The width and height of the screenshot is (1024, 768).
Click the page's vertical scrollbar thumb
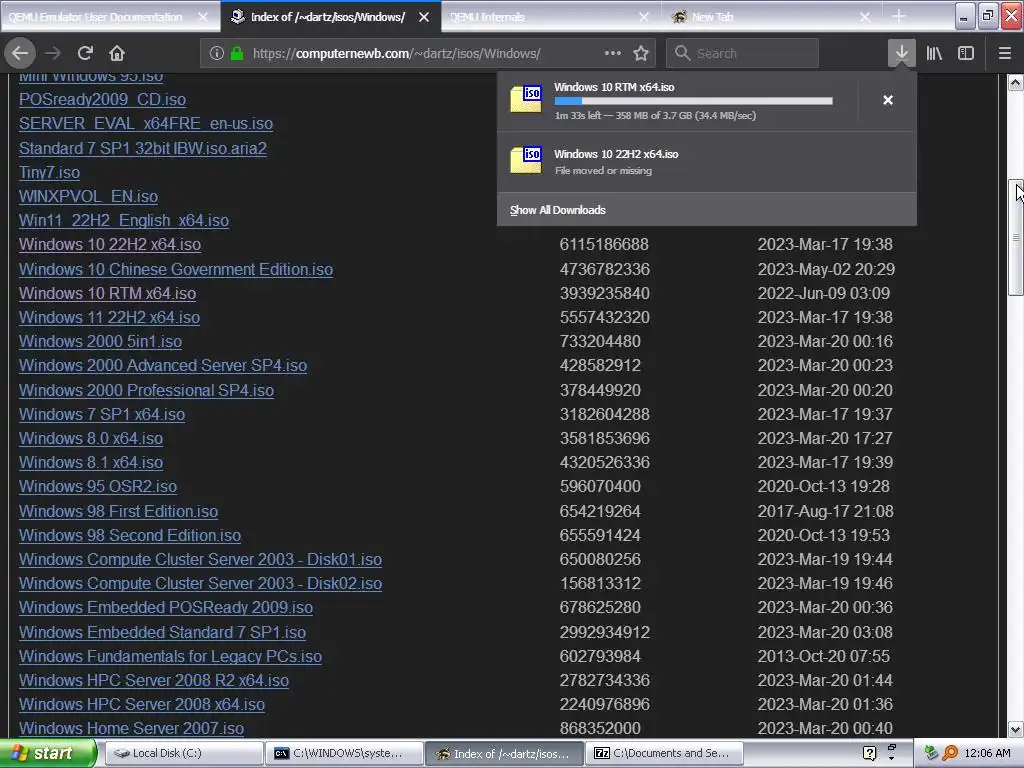tap(1016, 236)
